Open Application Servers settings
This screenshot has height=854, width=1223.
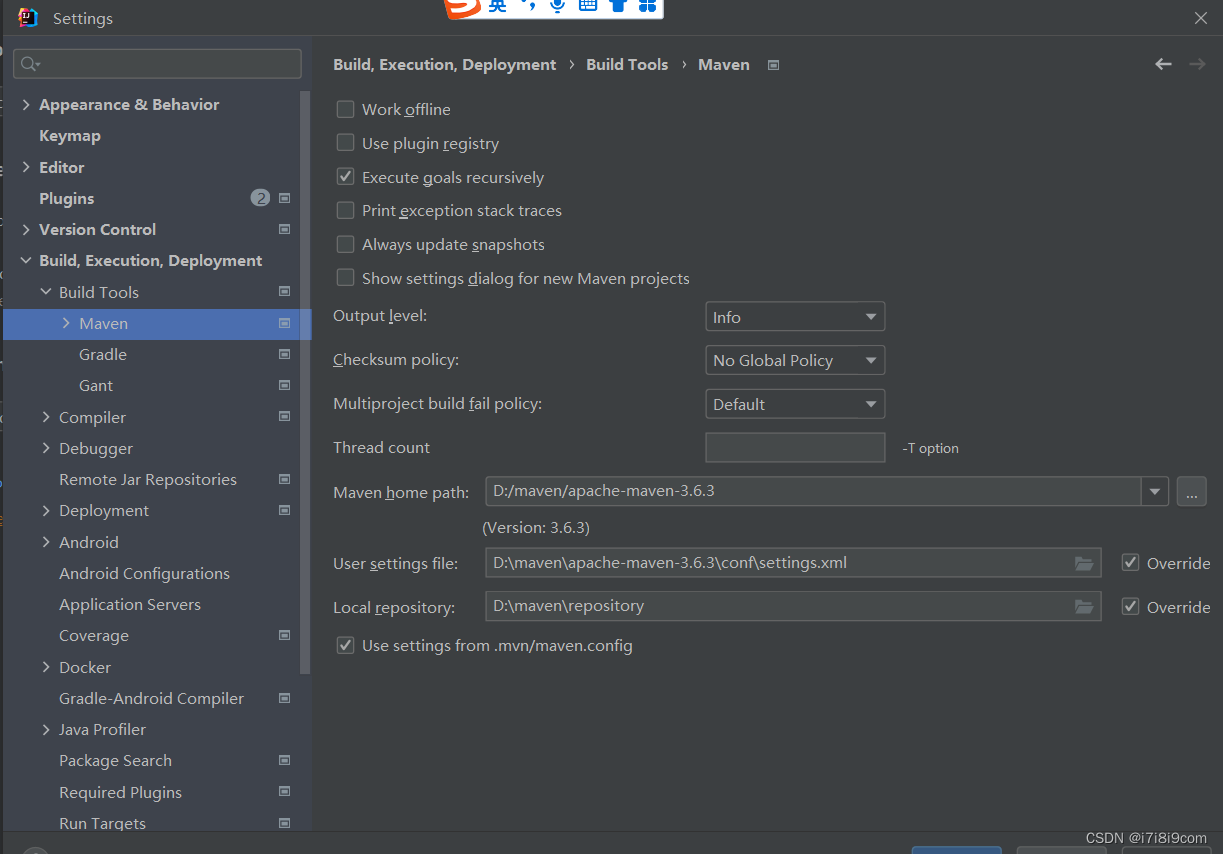[x=130, y=604]
